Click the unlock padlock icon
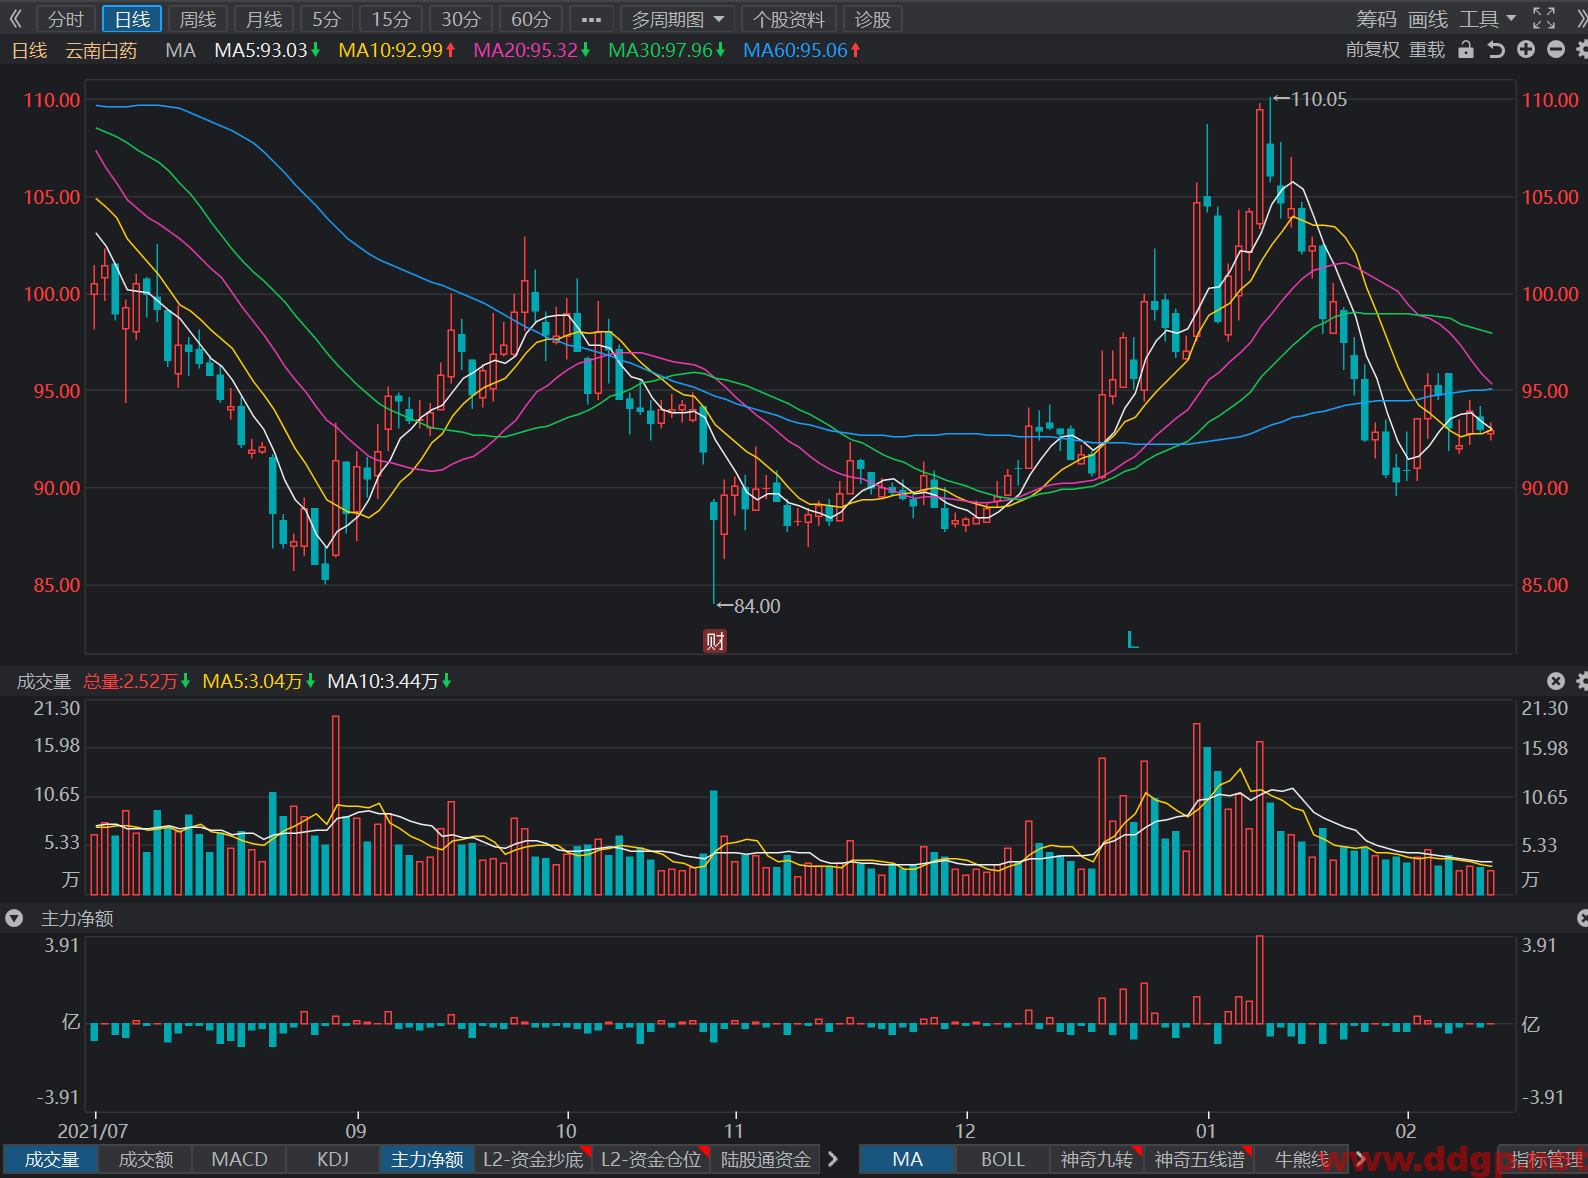This screenshot has height=1178, width=1588. (1466, 50)
